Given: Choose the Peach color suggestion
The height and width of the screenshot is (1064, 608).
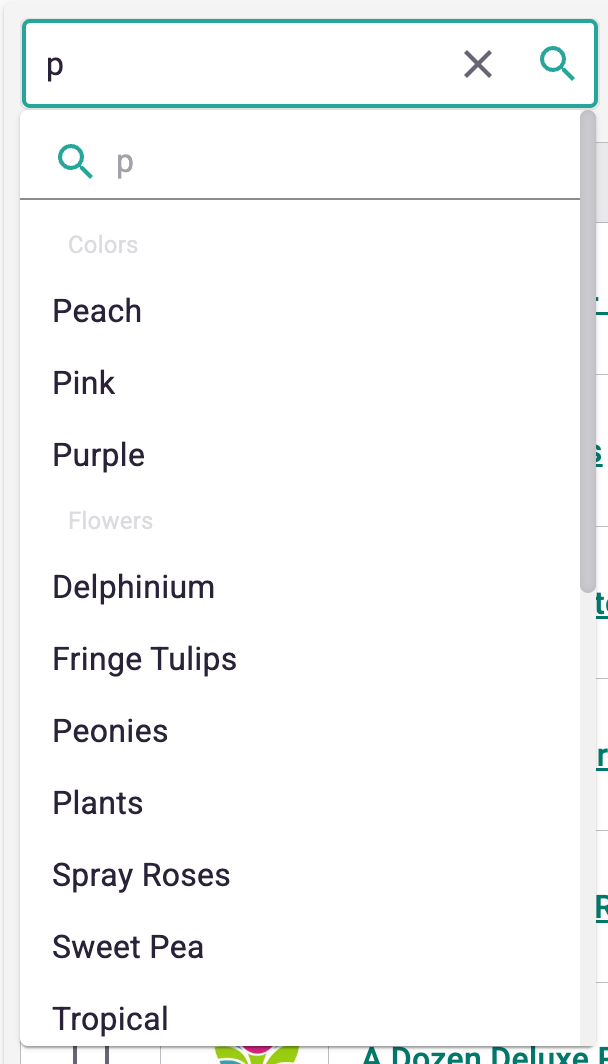Looking at the screenshot, I should (300, 311).
